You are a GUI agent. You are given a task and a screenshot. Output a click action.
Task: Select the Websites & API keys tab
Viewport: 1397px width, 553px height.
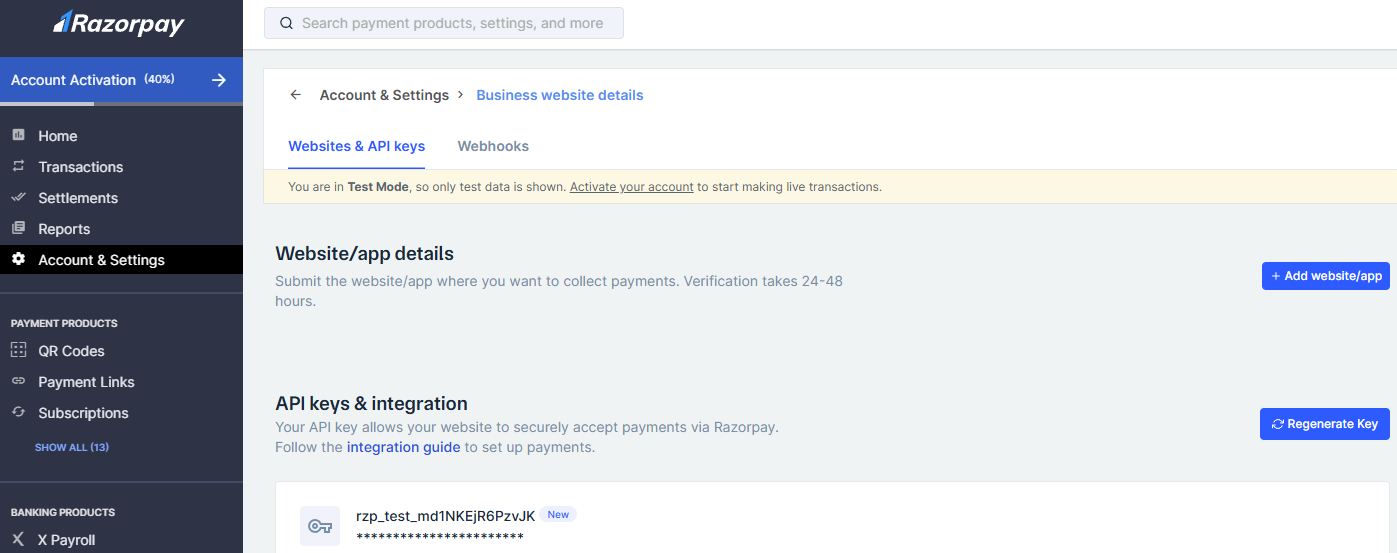356,146
